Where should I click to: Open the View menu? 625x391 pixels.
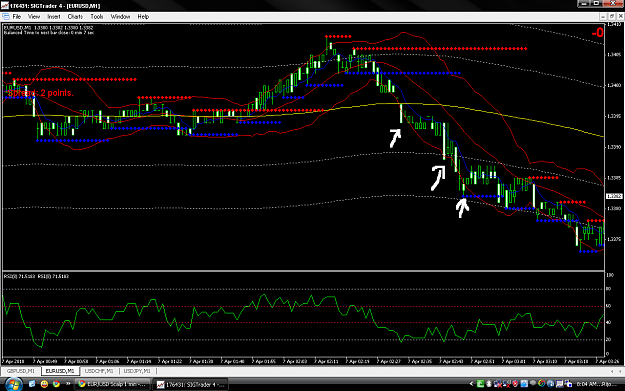34,17
